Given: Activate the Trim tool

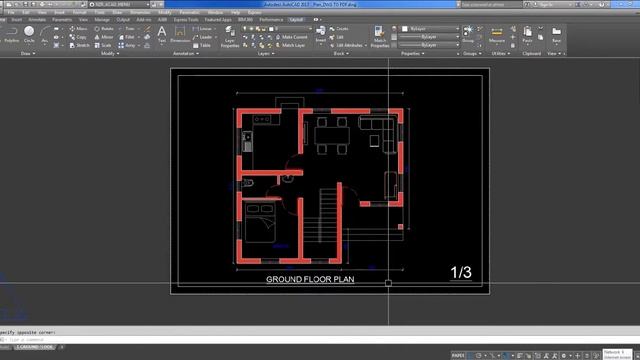Looking at the screenshot, I should [x=127, y=29].
